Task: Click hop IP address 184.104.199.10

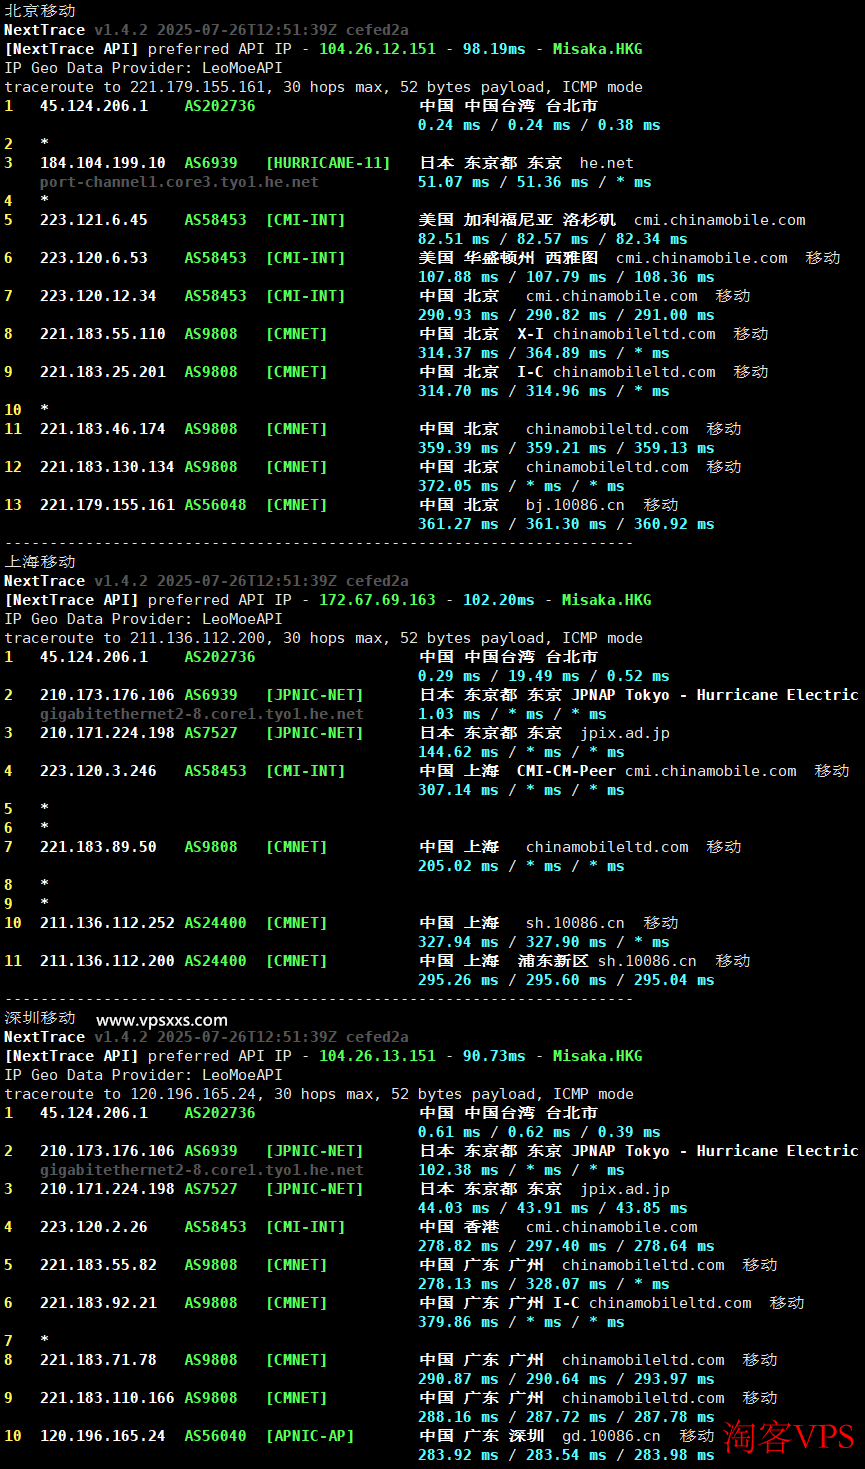Action: [103, 163]
